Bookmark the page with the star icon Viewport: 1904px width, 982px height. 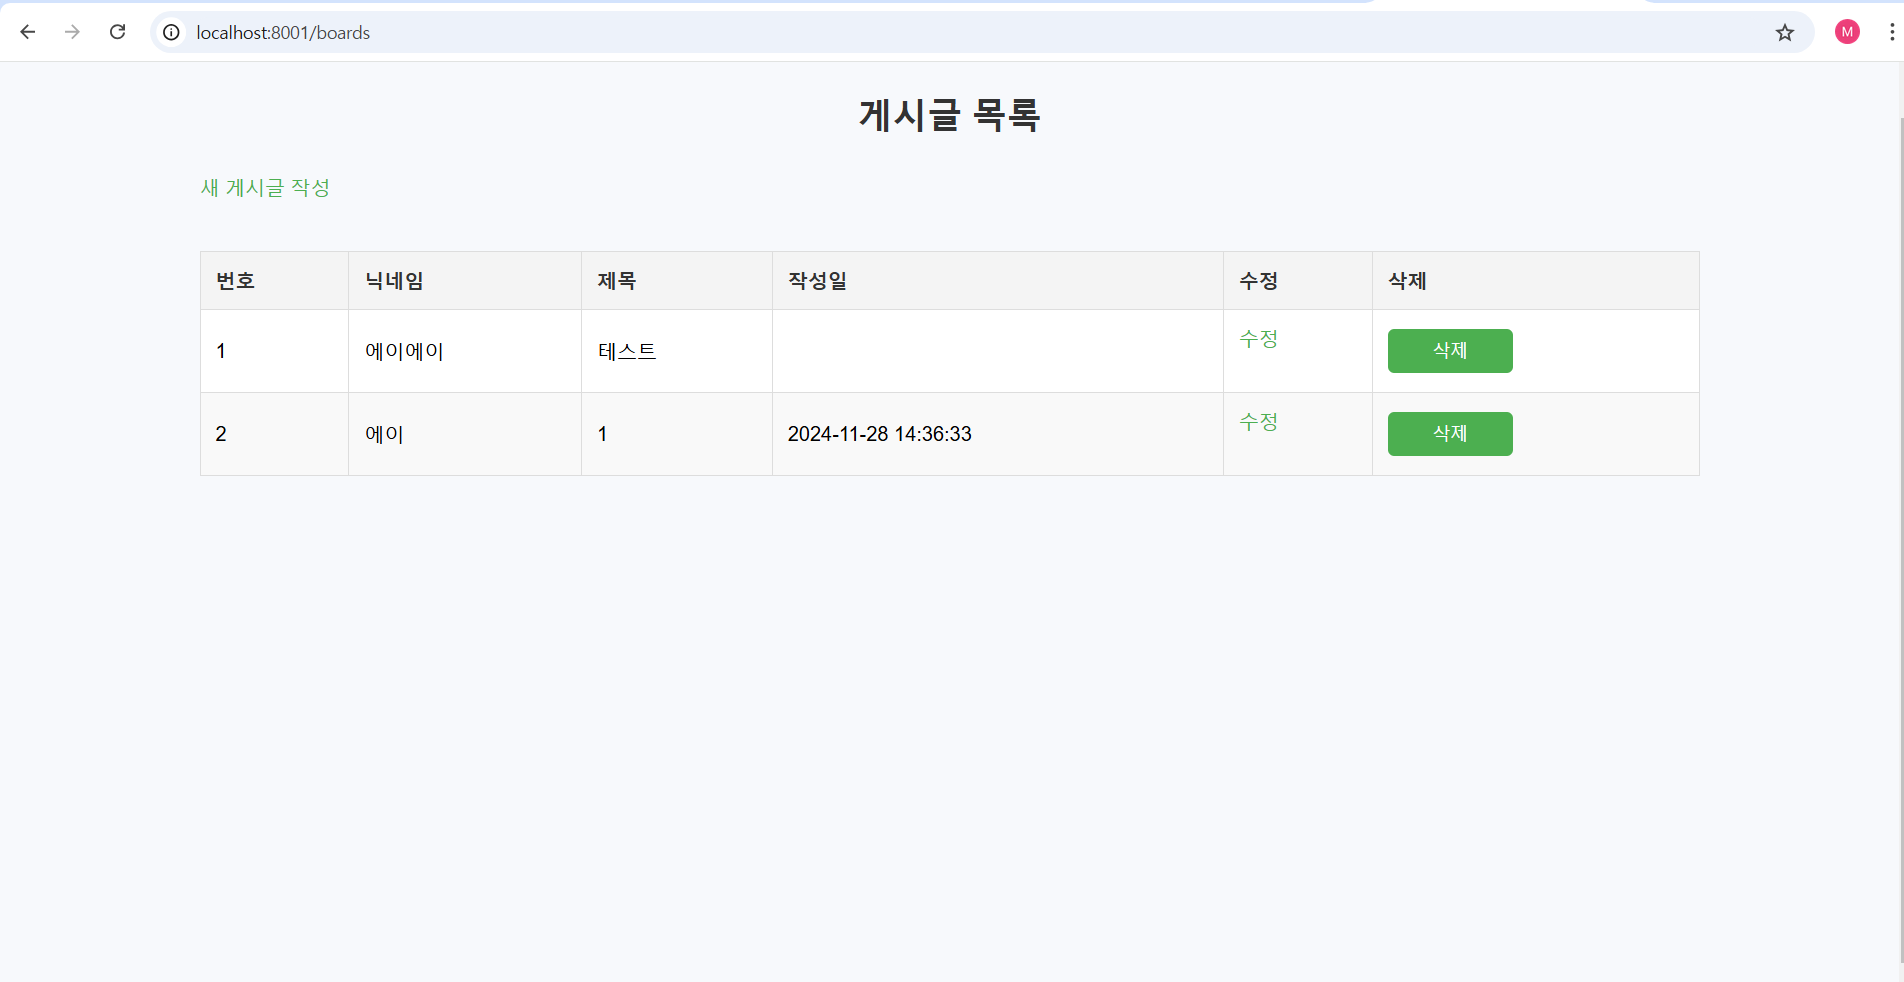(x=1784, y=32)
